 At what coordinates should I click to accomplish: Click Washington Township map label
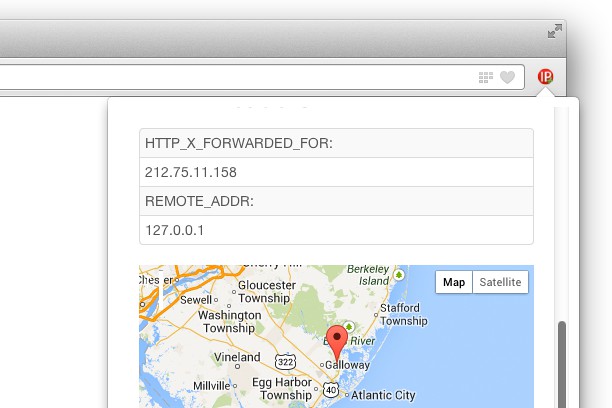230,321
